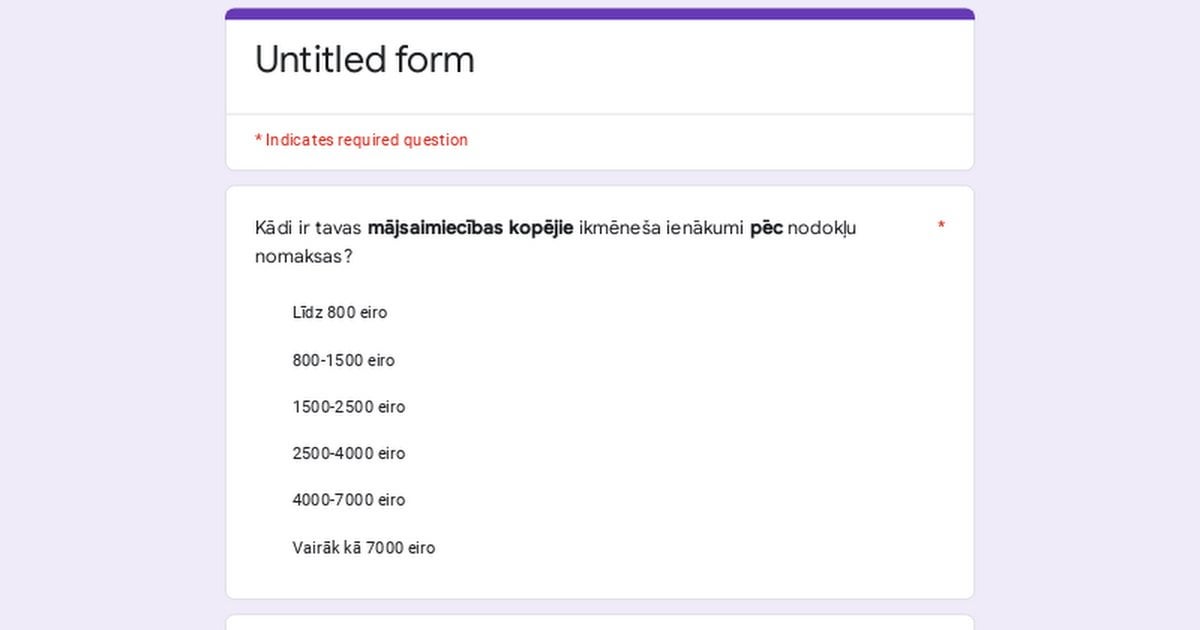Choose the "4000-7000 eiro" answer
Viewport: 1200px width, 630px height.
click(348, 500)
